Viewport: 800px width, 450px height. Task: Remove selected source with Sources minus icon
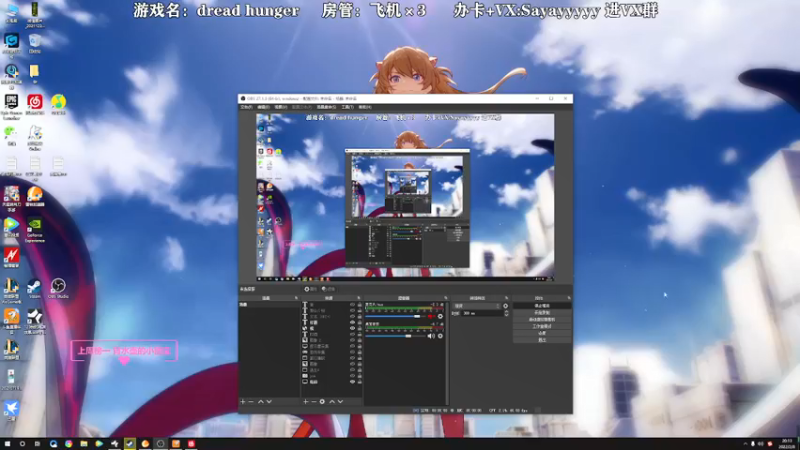[x=313, y=402]
